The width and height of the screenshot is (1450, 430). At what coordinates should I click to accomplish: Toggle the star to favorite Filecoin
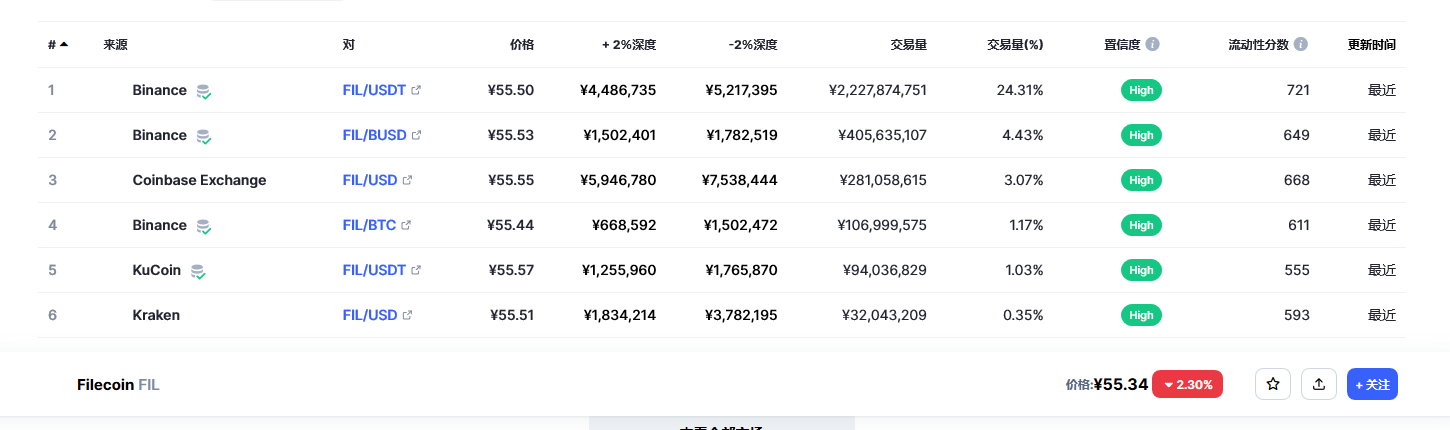(1273, 384)
